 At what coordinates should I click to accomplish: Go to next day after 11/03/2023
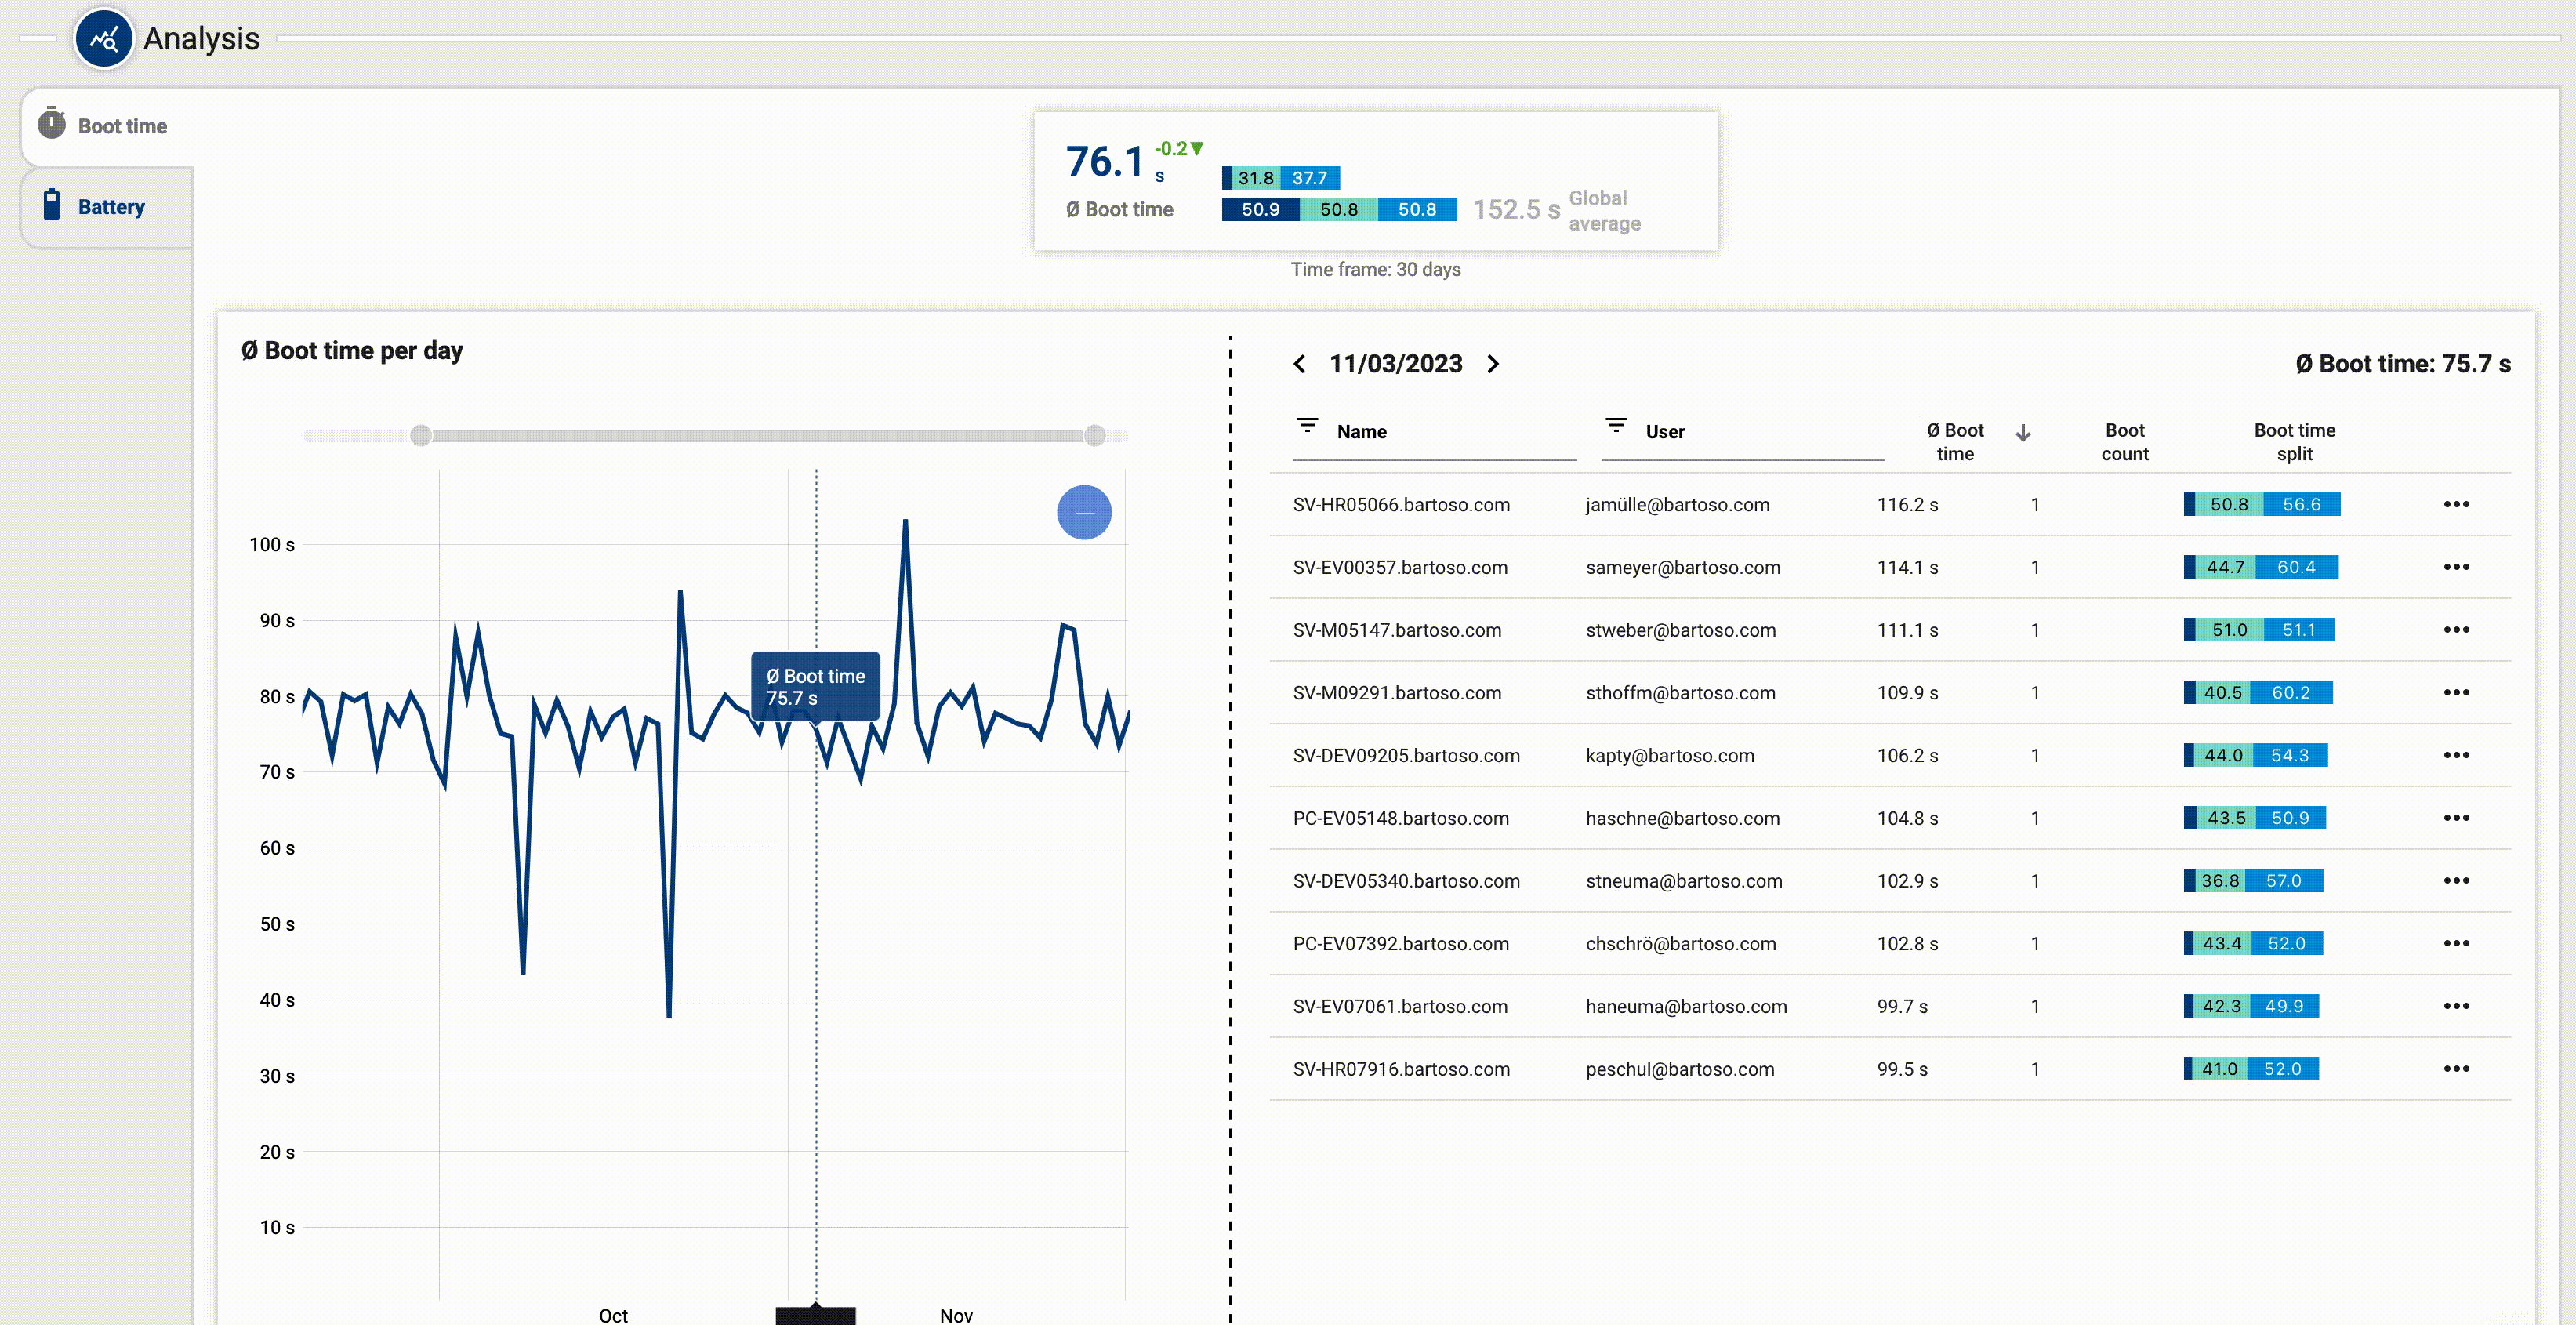point(1493,364)
